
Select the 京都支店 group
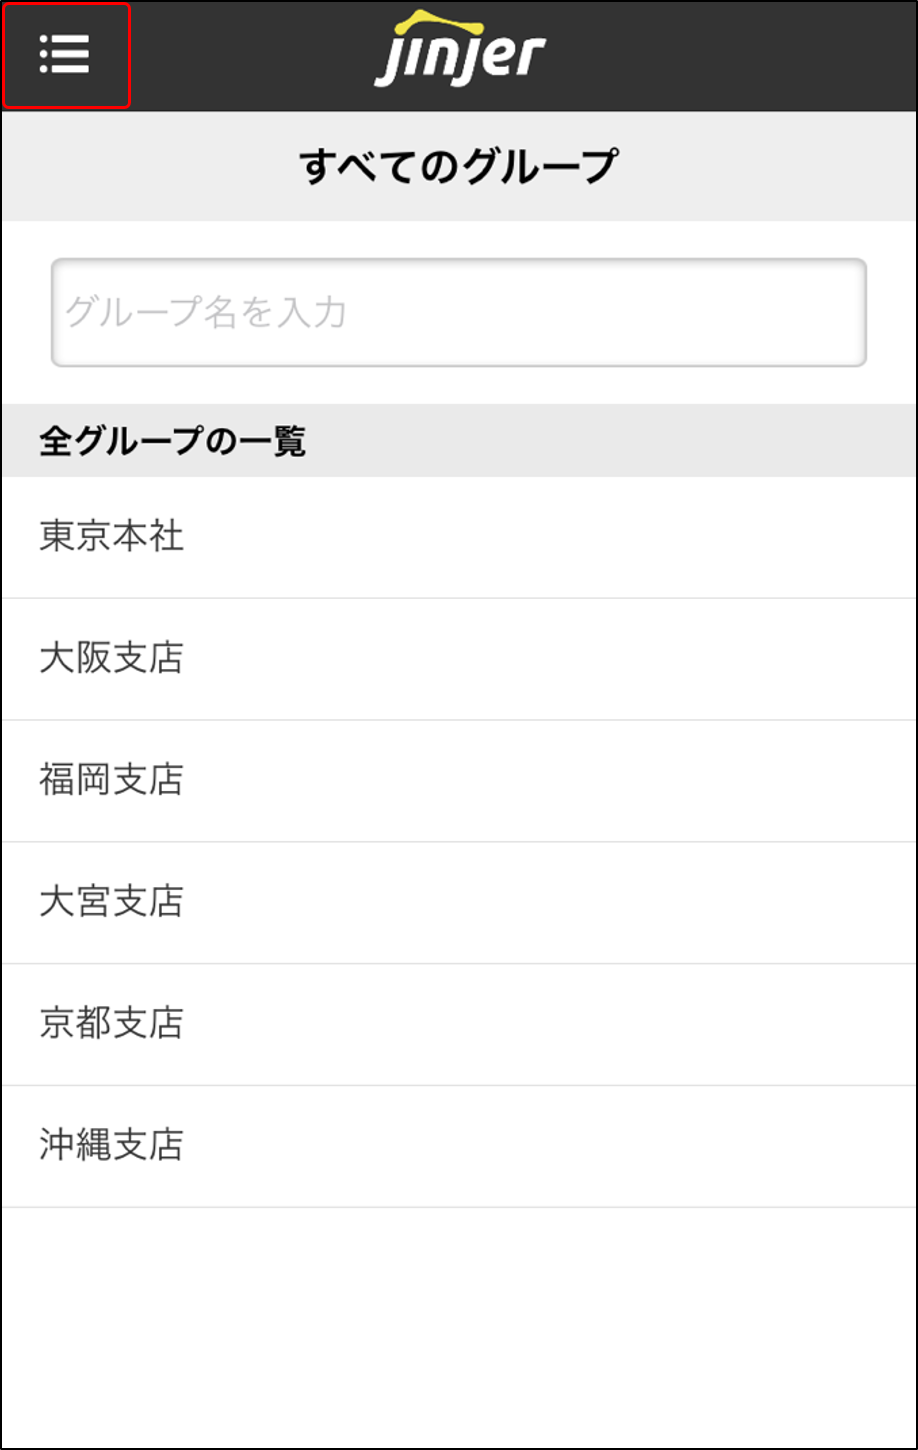112,1024
